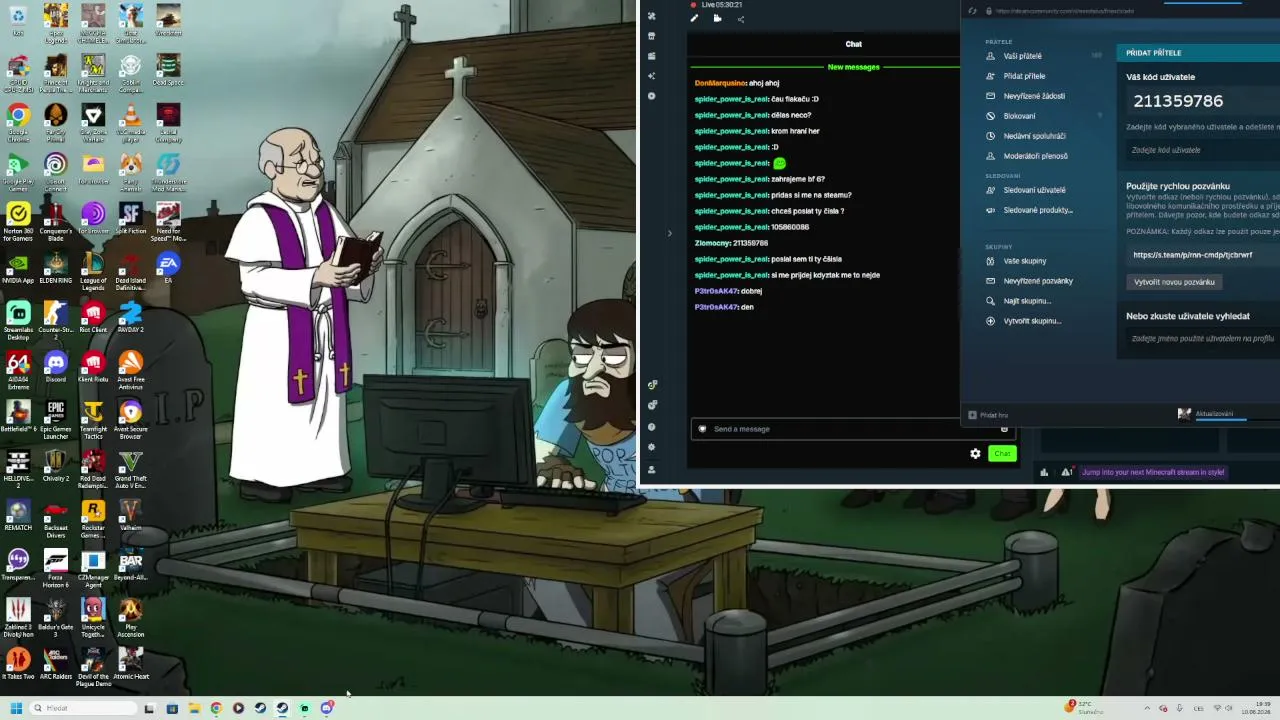Click the Zlomocny 211359786 chat message
The image size is (1280, 720).
tap(731, 243)
